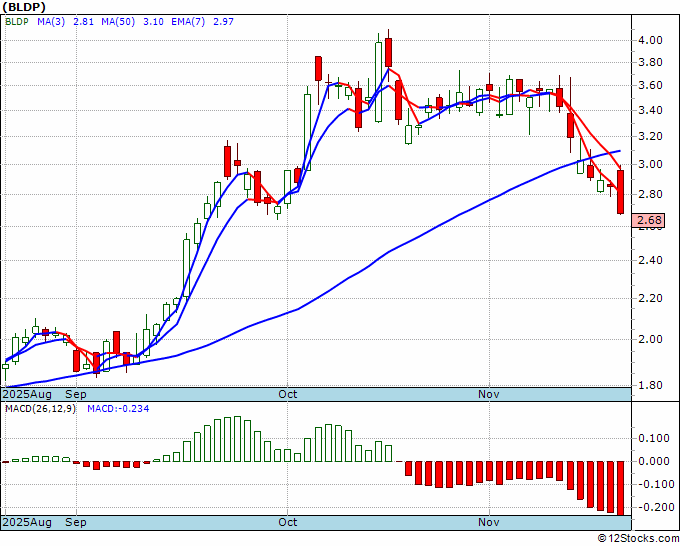
Task: Click the Sep label on price timeline
Action: 76,394
